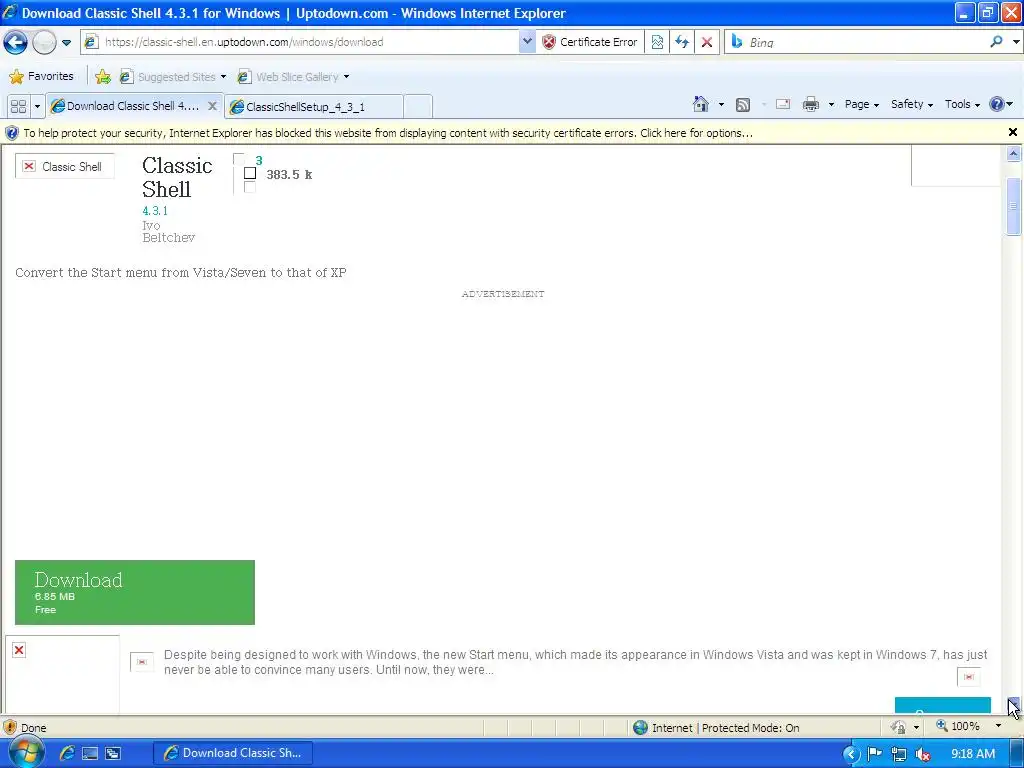
Task: Expand the zoom level dropdown arrow
Action: 998,726
